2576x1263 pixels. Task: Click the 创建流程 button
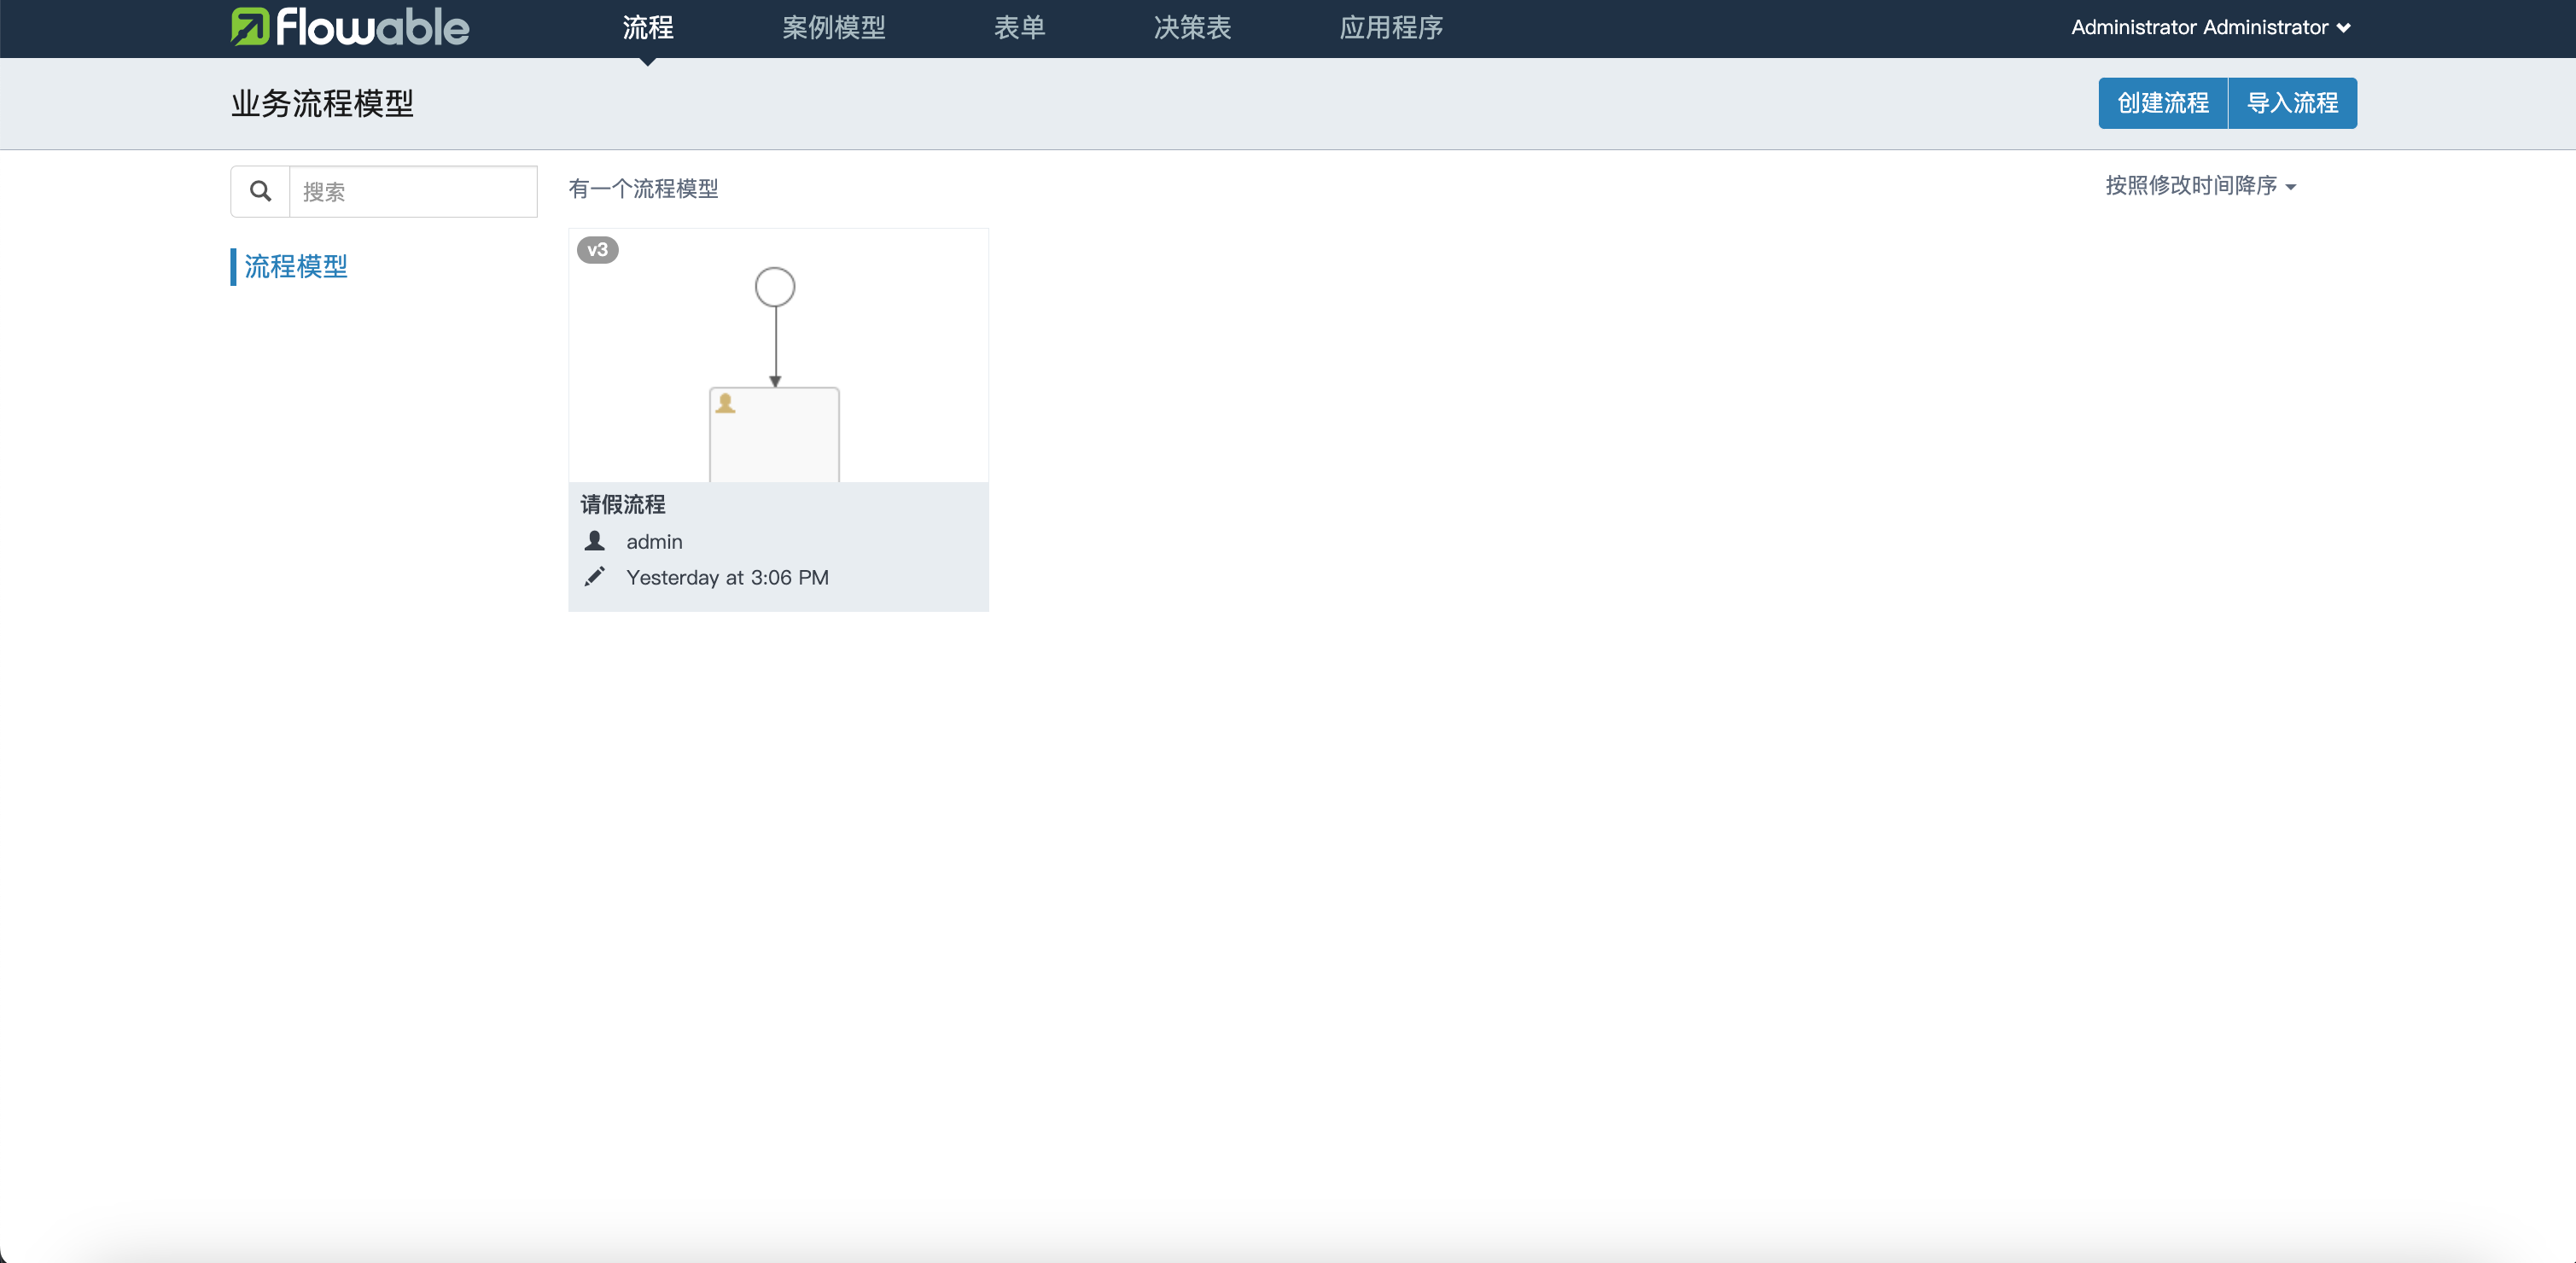tap(2162, 103)
